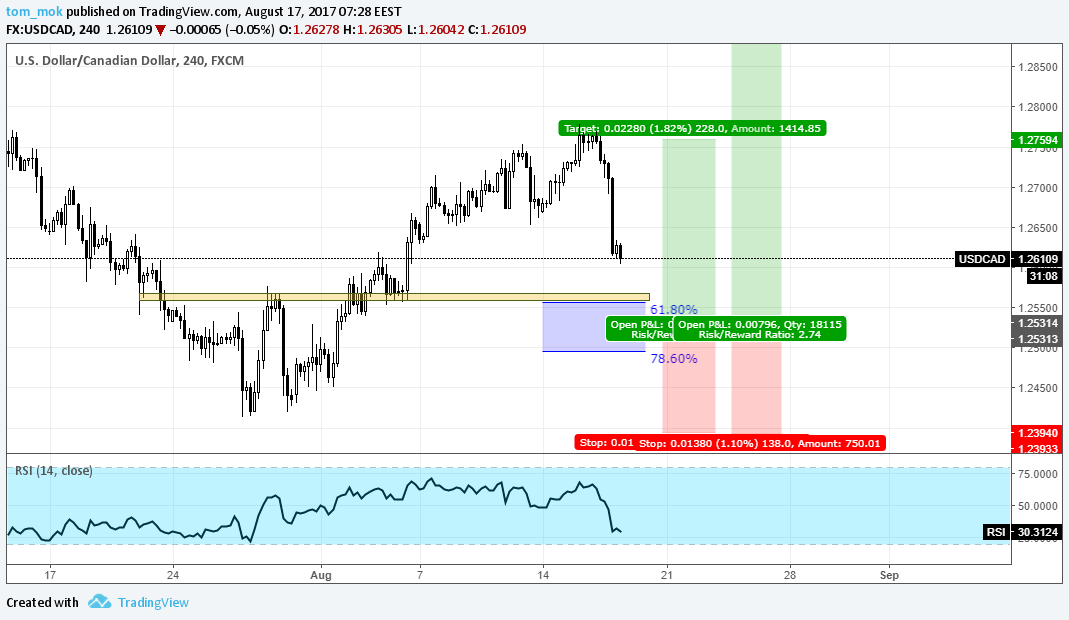Select the yellow horizontal support zone rectangle
Viewport: 1069px width, 620px height.
click(394, 297)
